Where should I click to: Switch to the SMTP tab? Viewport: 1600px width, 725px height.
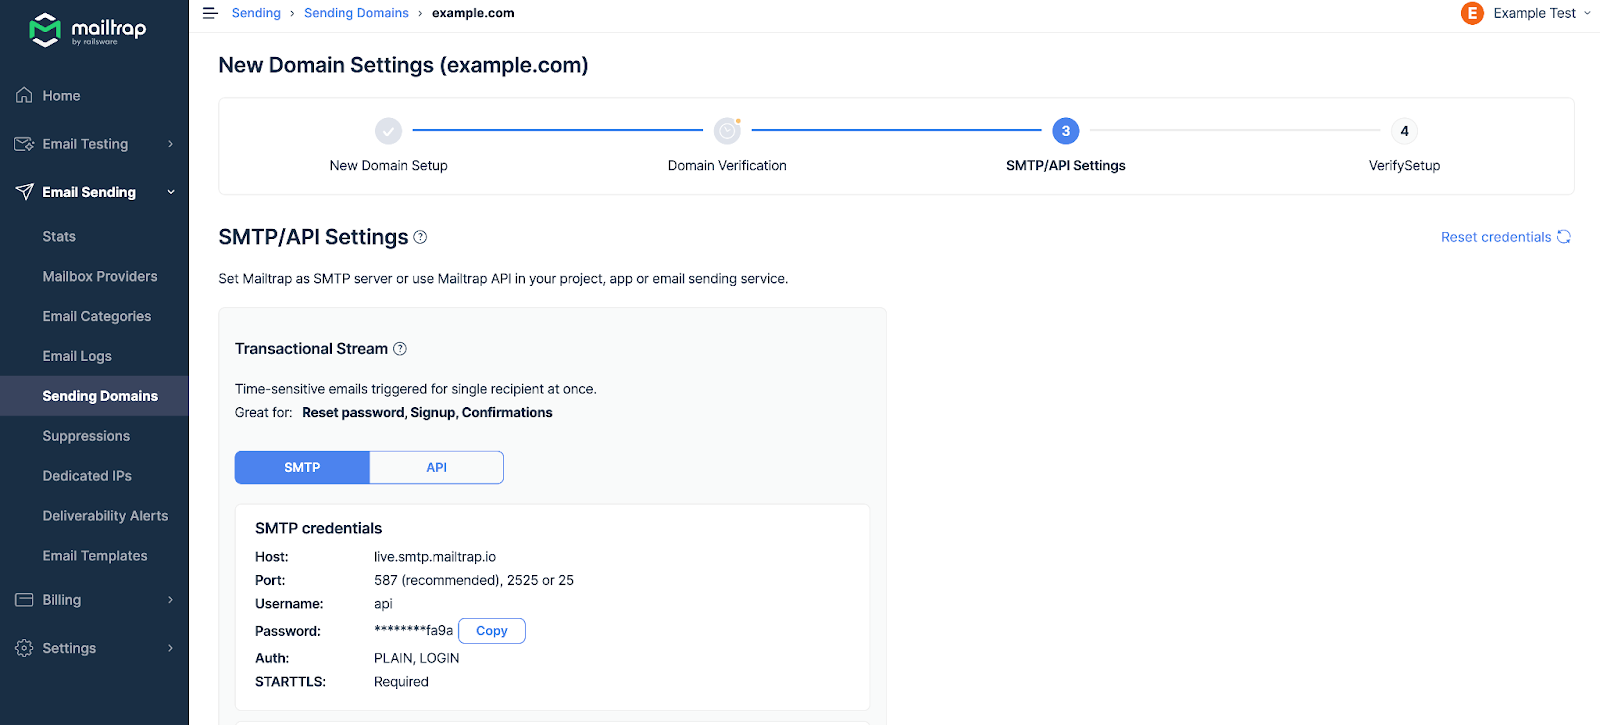tap(302, 467)
